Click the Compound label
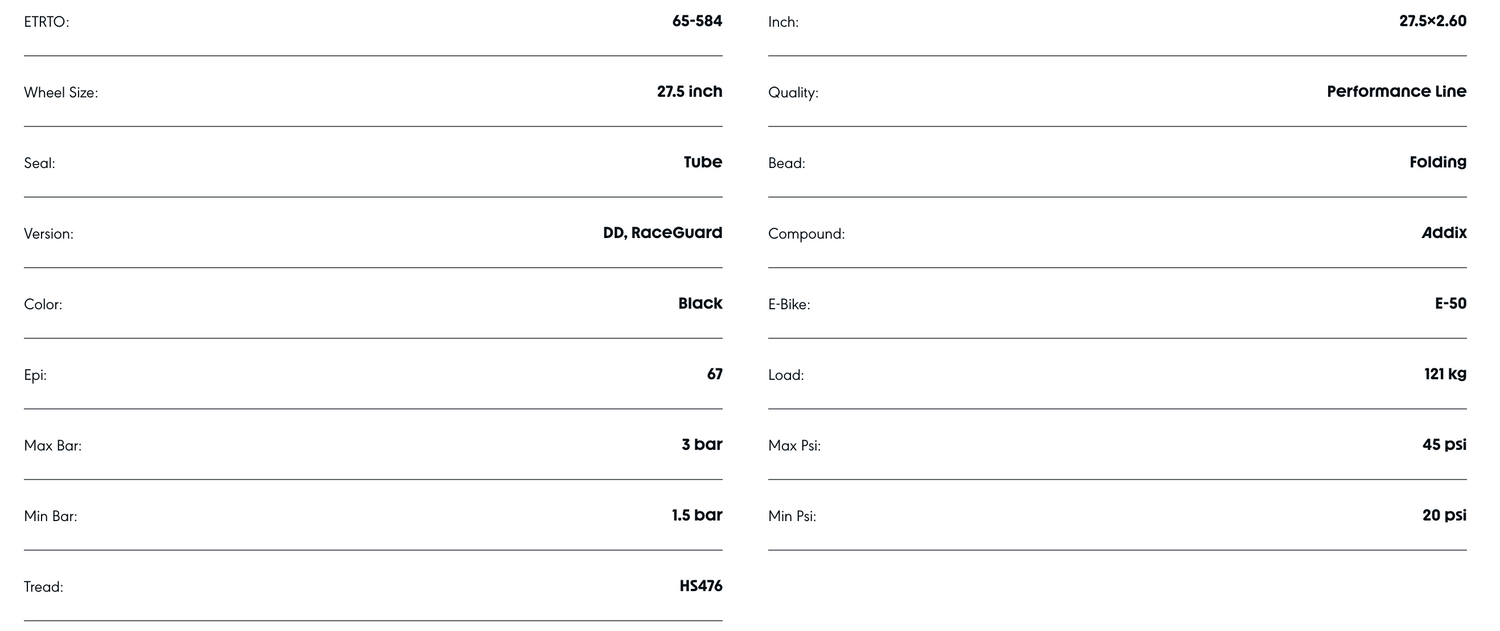This screenshot has width=1500, height=631. pos(806,234)
